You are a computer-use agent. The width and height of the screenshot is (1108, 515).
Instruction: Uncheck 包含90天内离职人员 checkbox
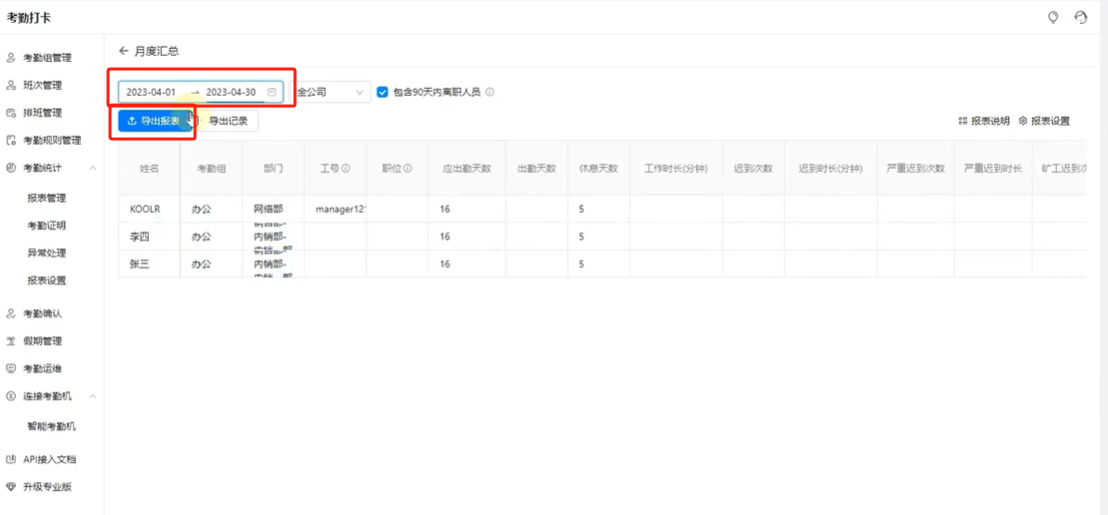tap(382, 92)
